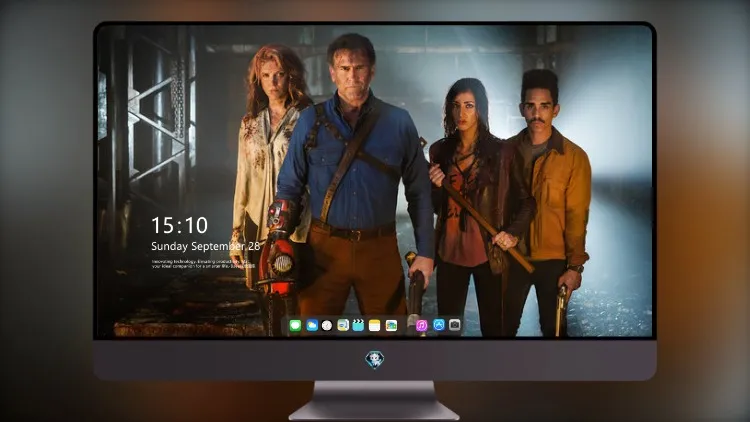Open the yellow Notes app icon

(x=375, y=325)
